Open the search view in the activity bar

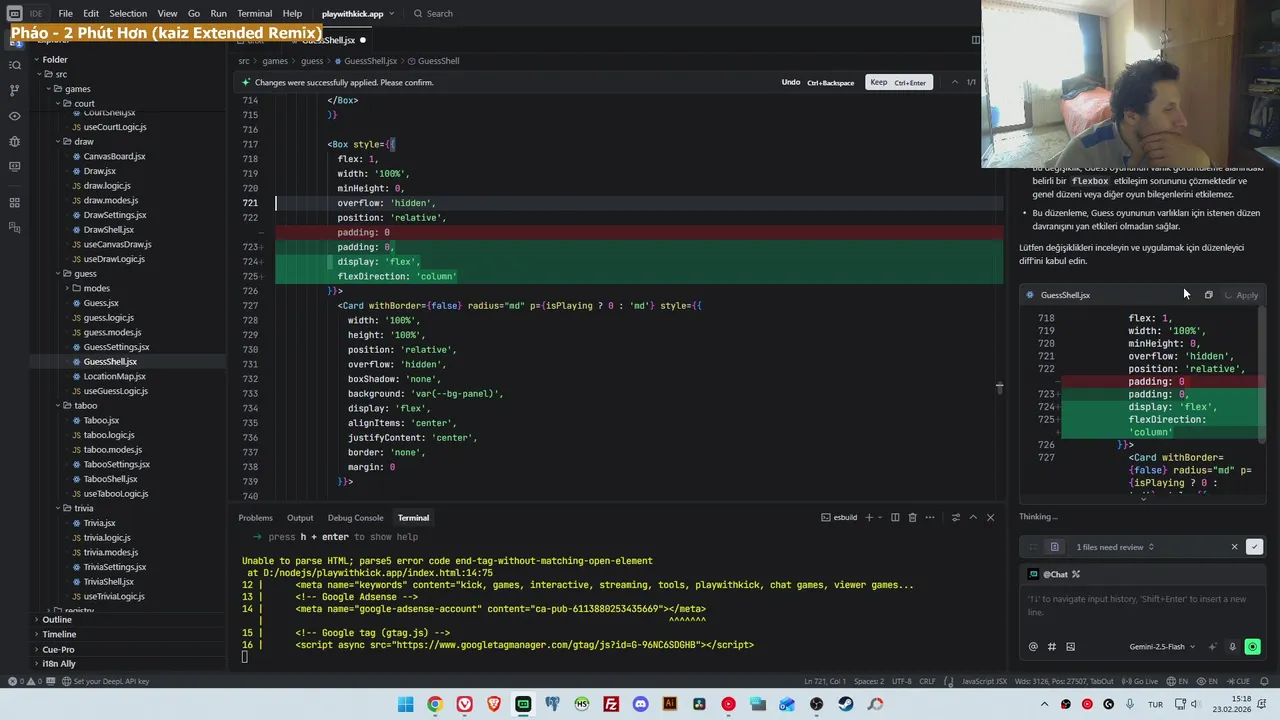pyautogui.click(x=14, y=65)
